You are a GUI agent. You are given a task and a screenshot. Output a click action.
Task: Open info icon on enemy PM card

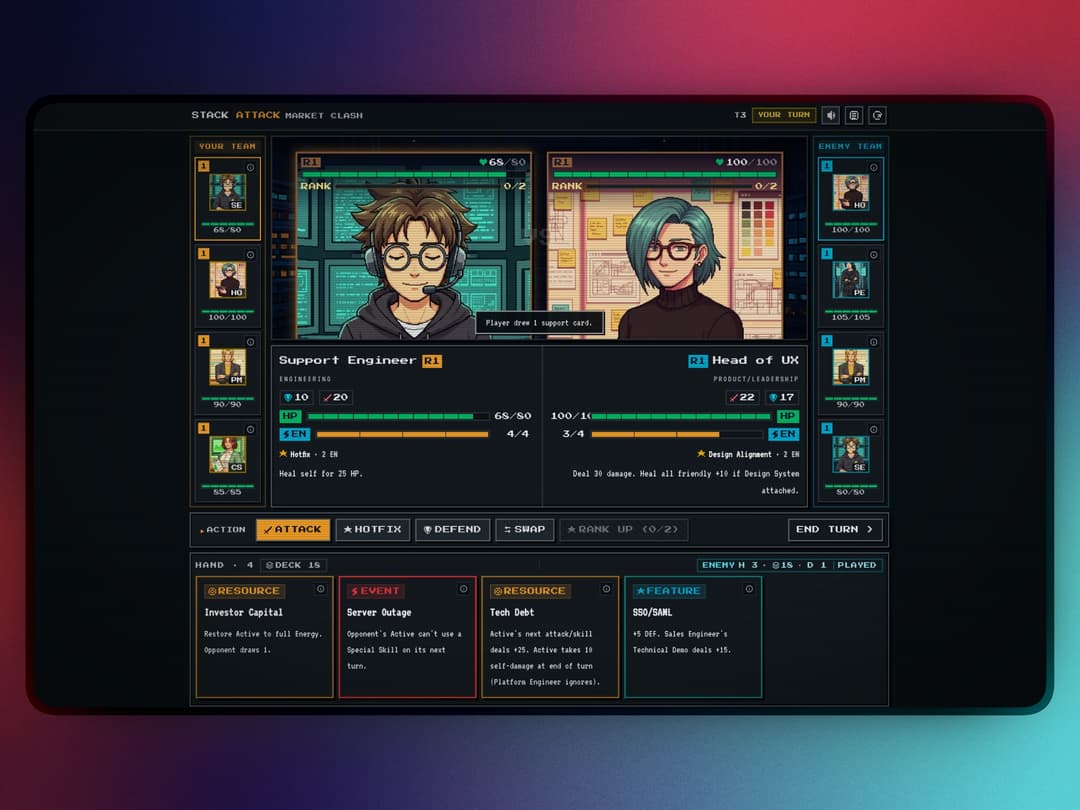[x=873, y=342]
